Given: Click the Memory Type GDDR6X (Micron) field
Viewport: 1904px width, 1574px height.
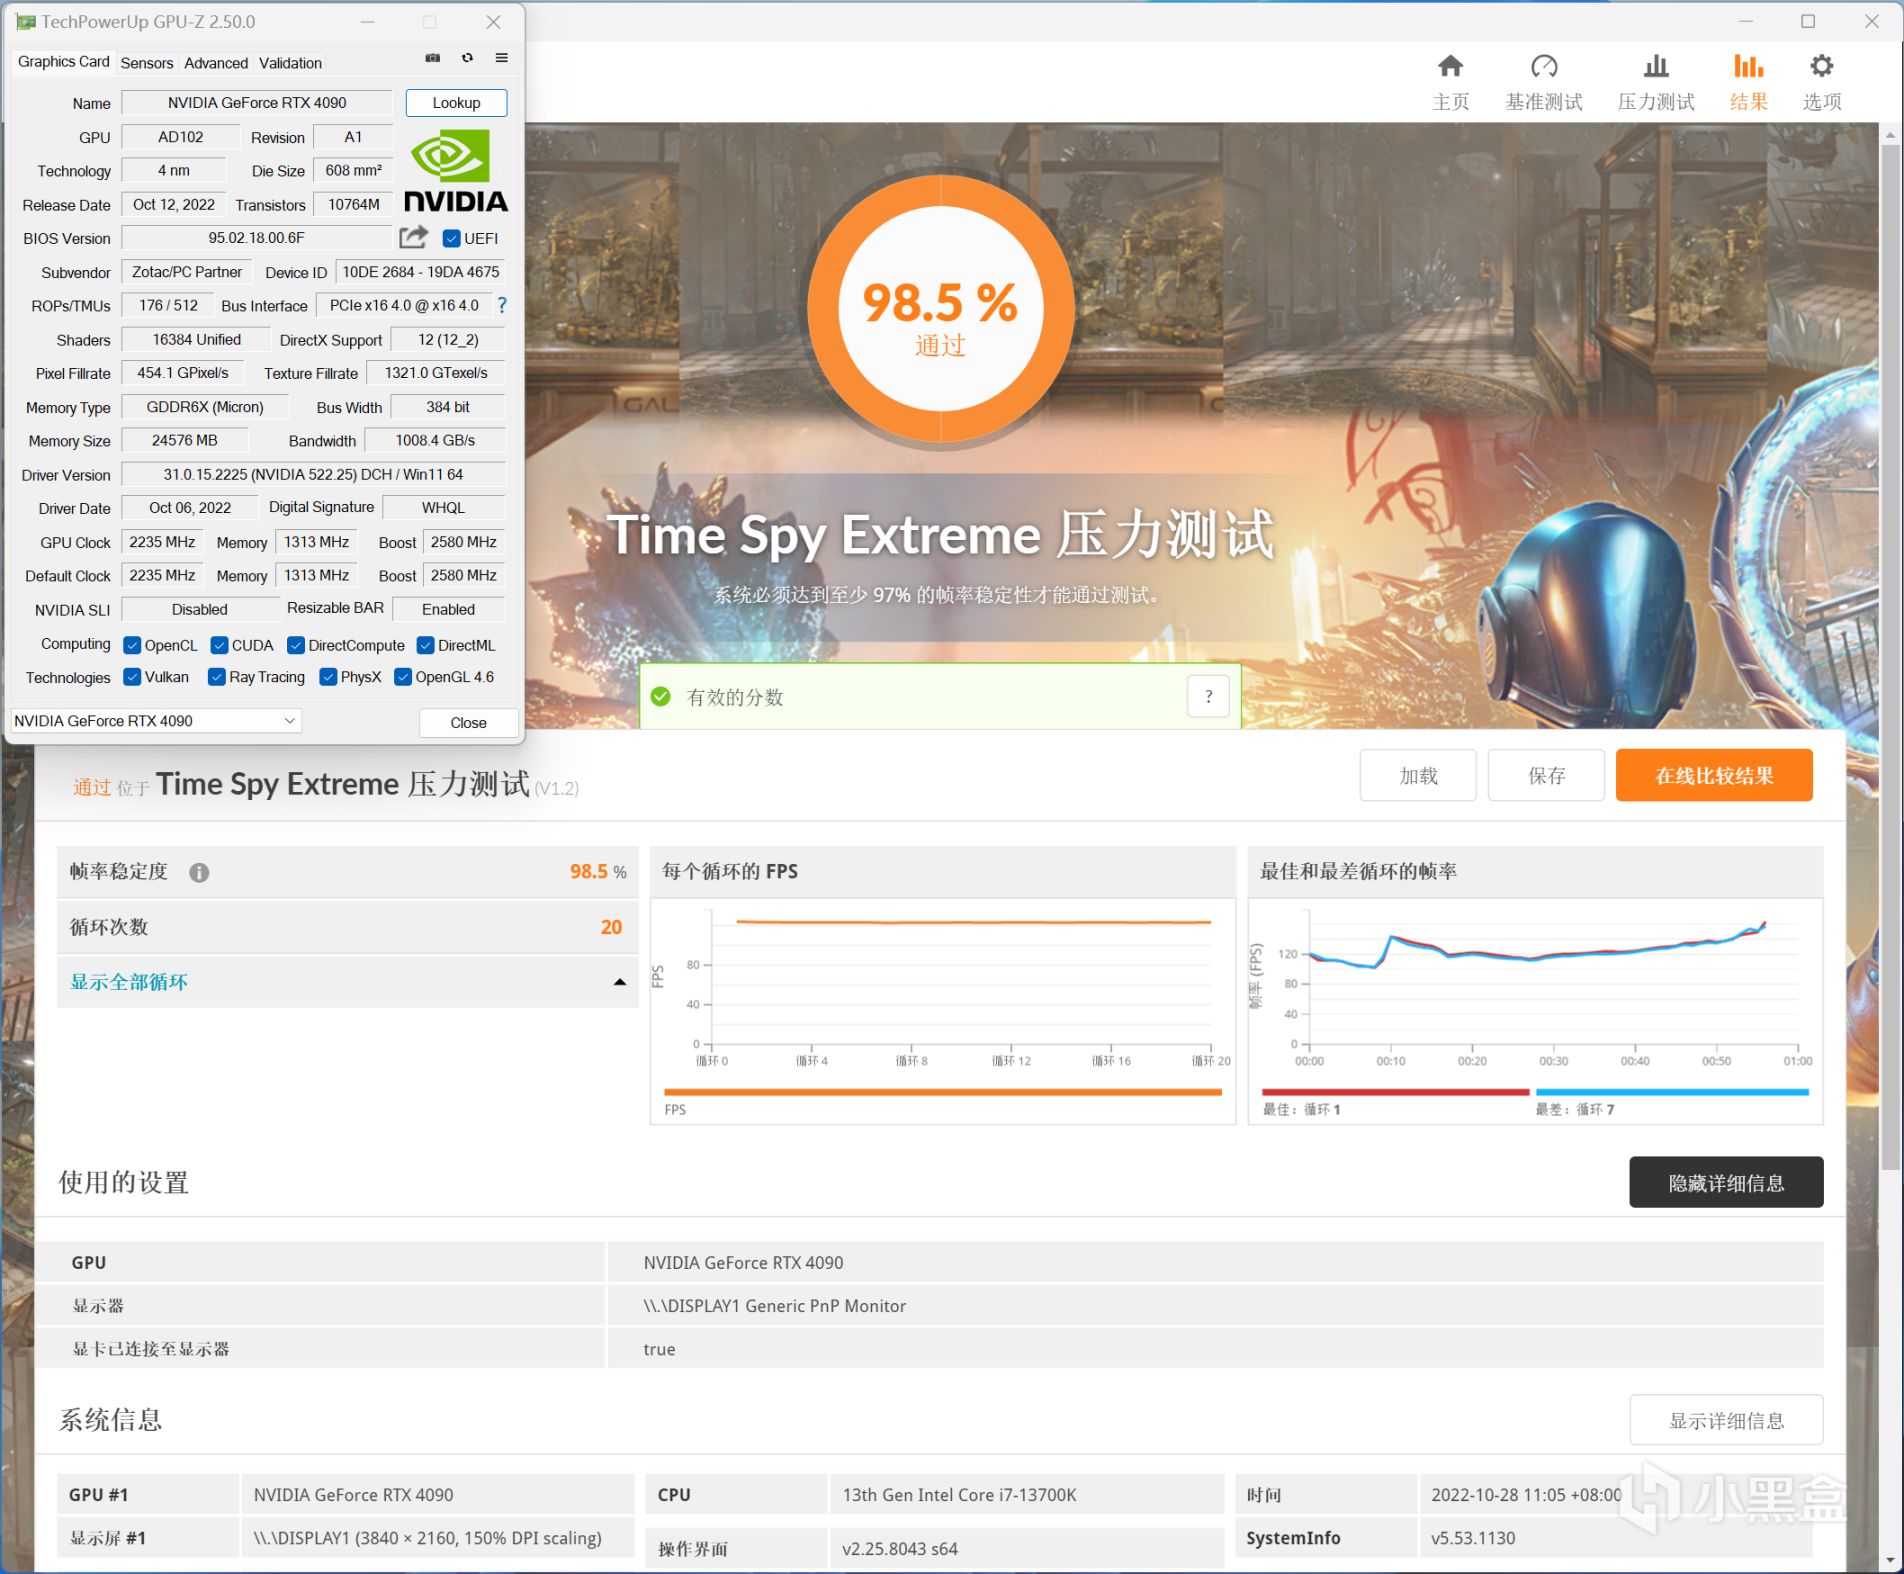Looking at the screenshot, I should [x=205, y=407].
